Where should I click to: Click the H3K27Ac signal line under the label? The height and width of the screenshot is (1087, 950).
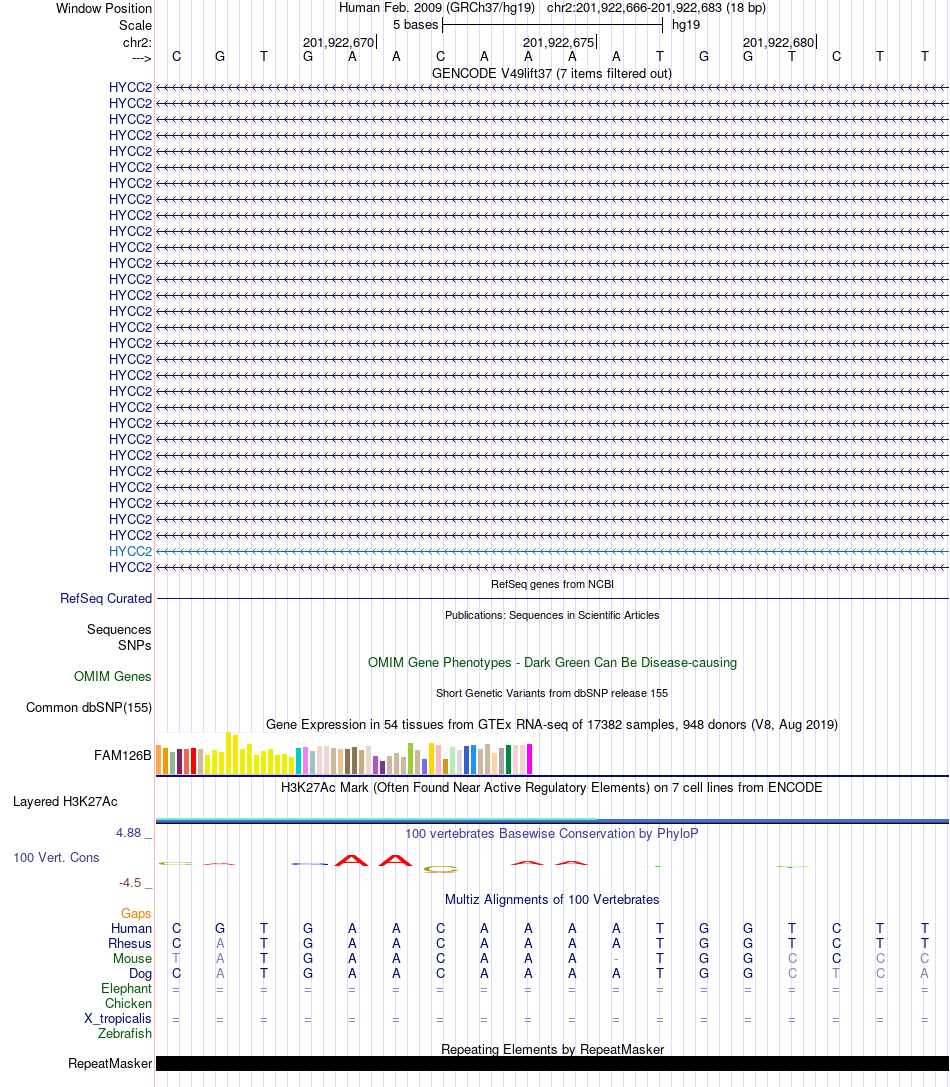[x=552, y=821]
